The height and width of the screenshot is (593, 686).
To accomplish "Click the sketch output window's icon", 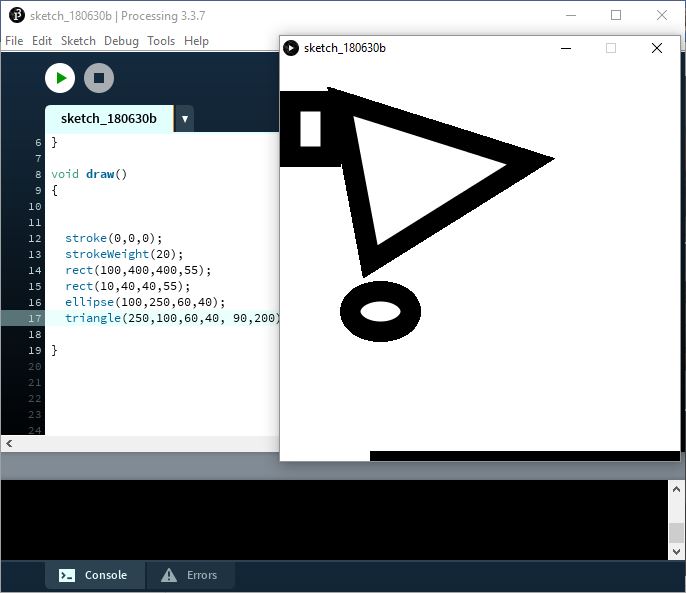I will coord(291,48).
